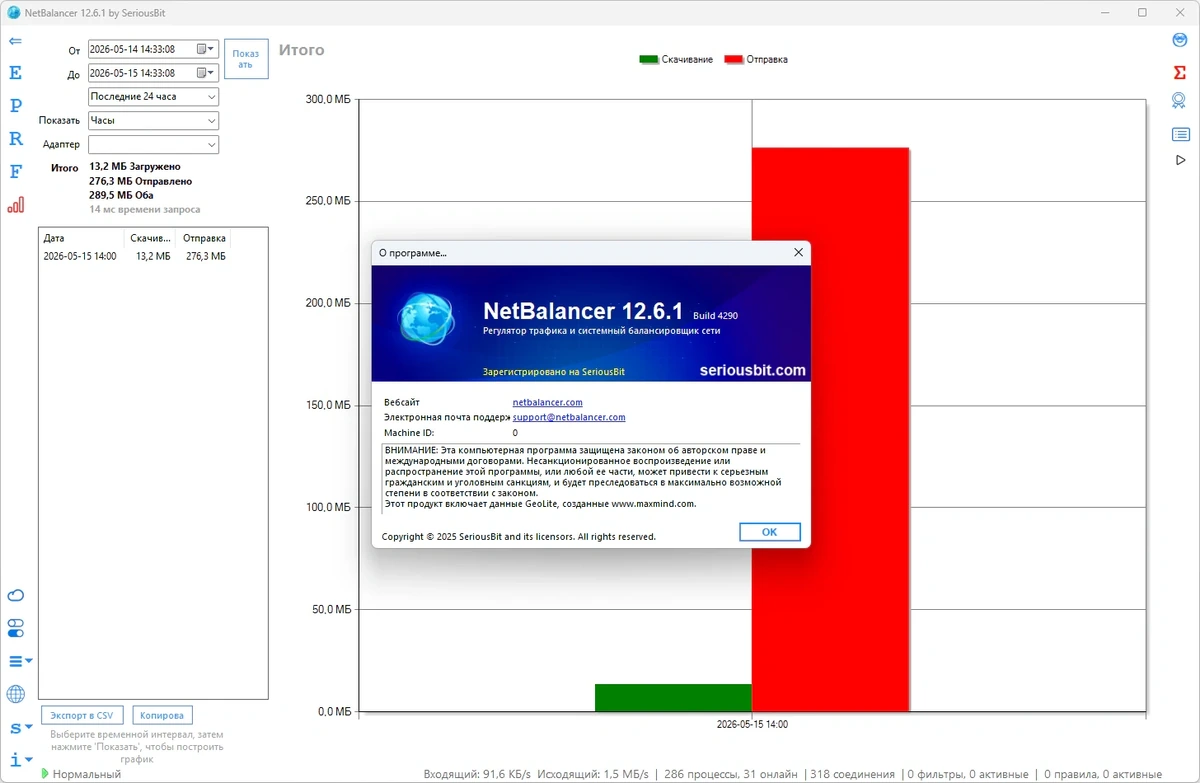Click the green Скачивание legend swatch

pos(649,59)
